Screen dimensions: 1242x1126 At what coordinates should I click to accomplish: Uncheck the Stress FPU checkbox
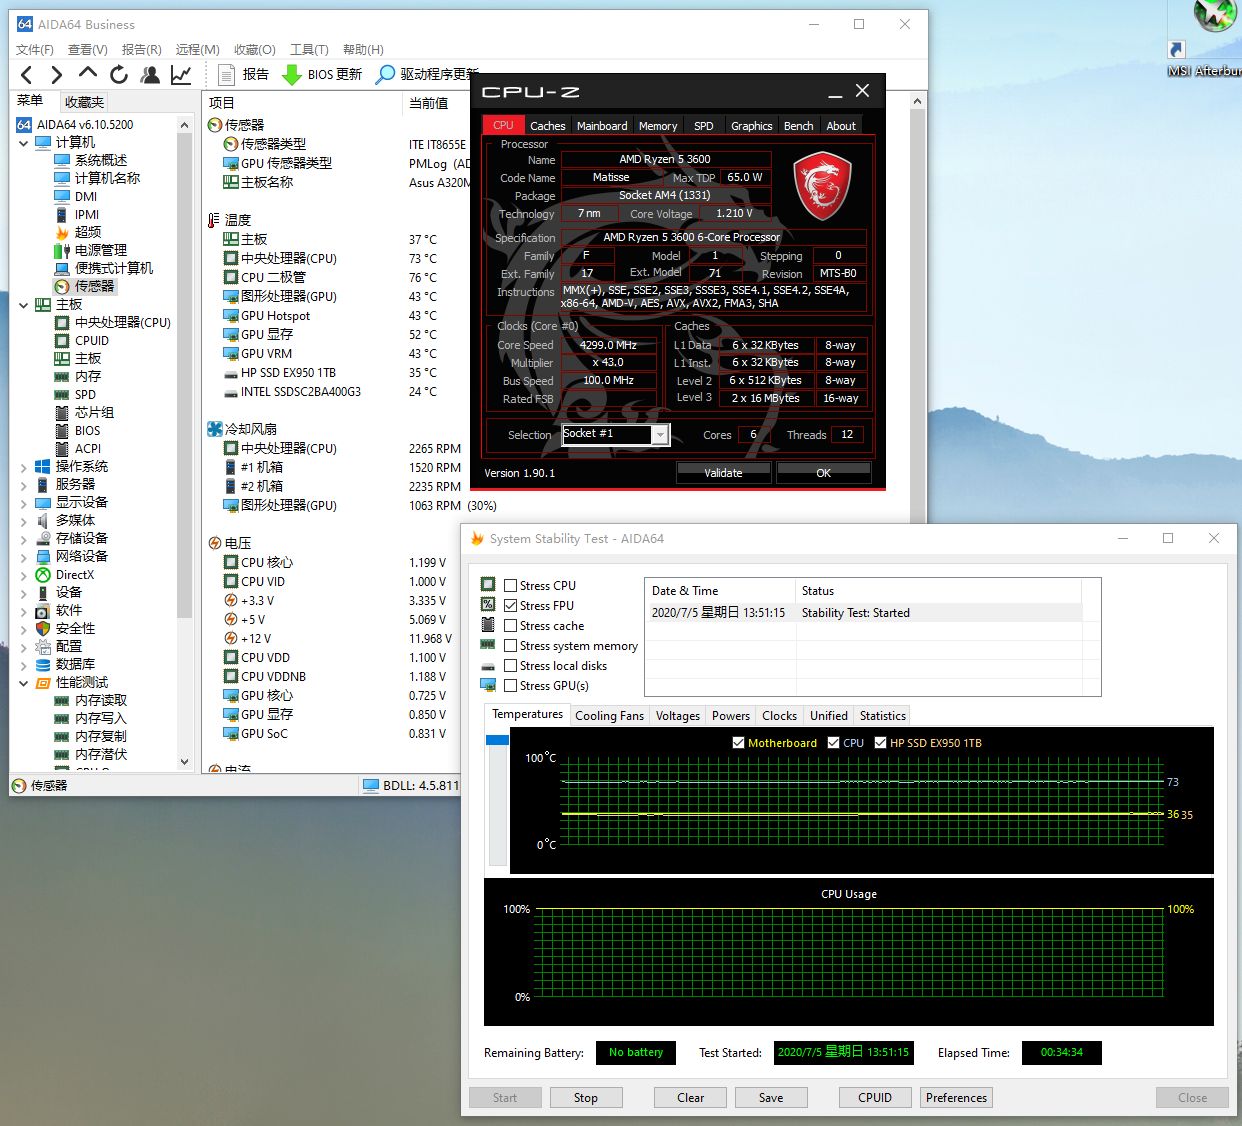511,606
